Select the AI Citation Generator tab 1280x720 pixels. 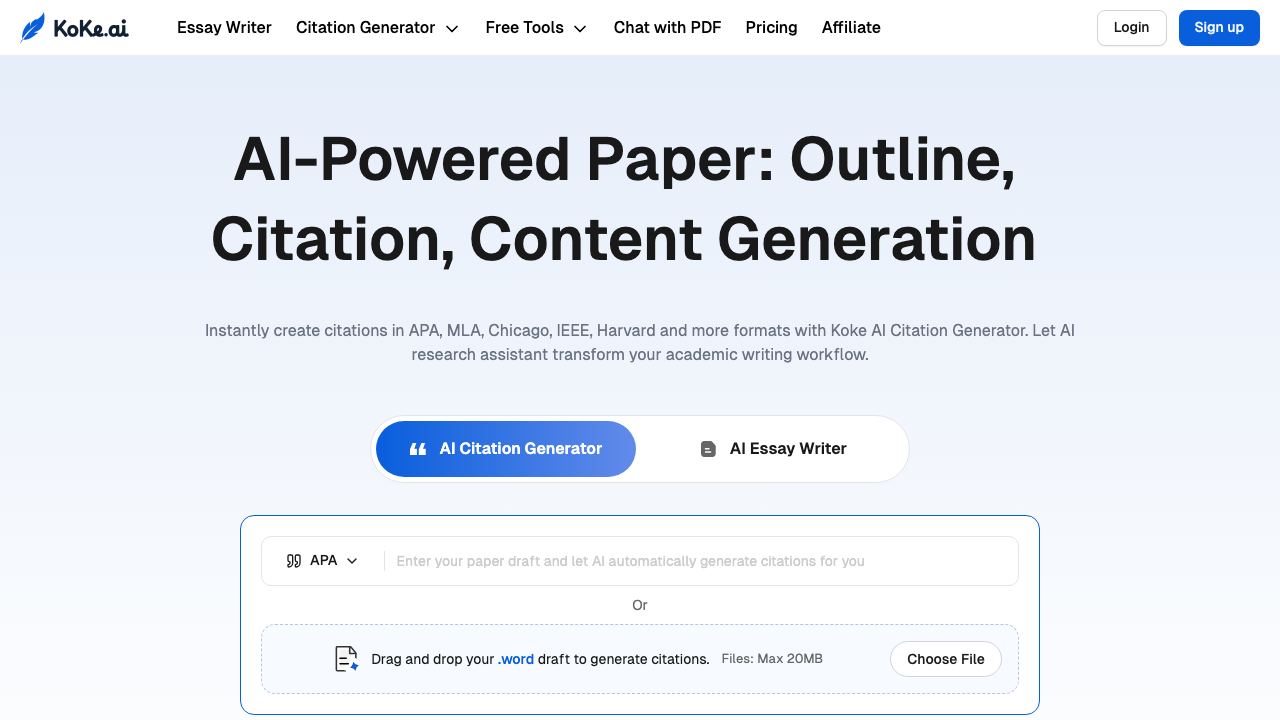pos(506,449)
